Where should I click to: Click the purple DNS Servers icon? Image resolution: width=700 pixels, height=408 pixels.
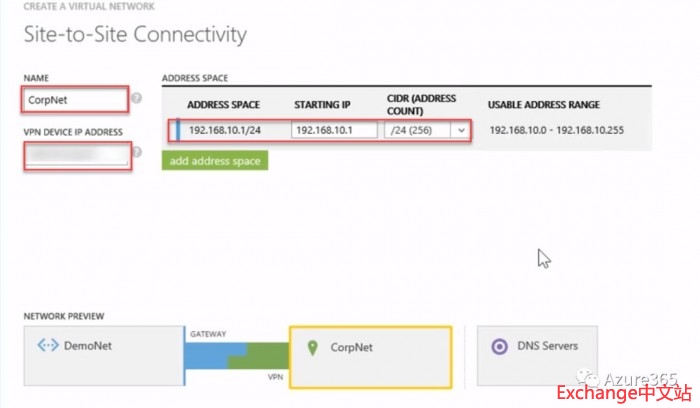click(x=501, y=347)
